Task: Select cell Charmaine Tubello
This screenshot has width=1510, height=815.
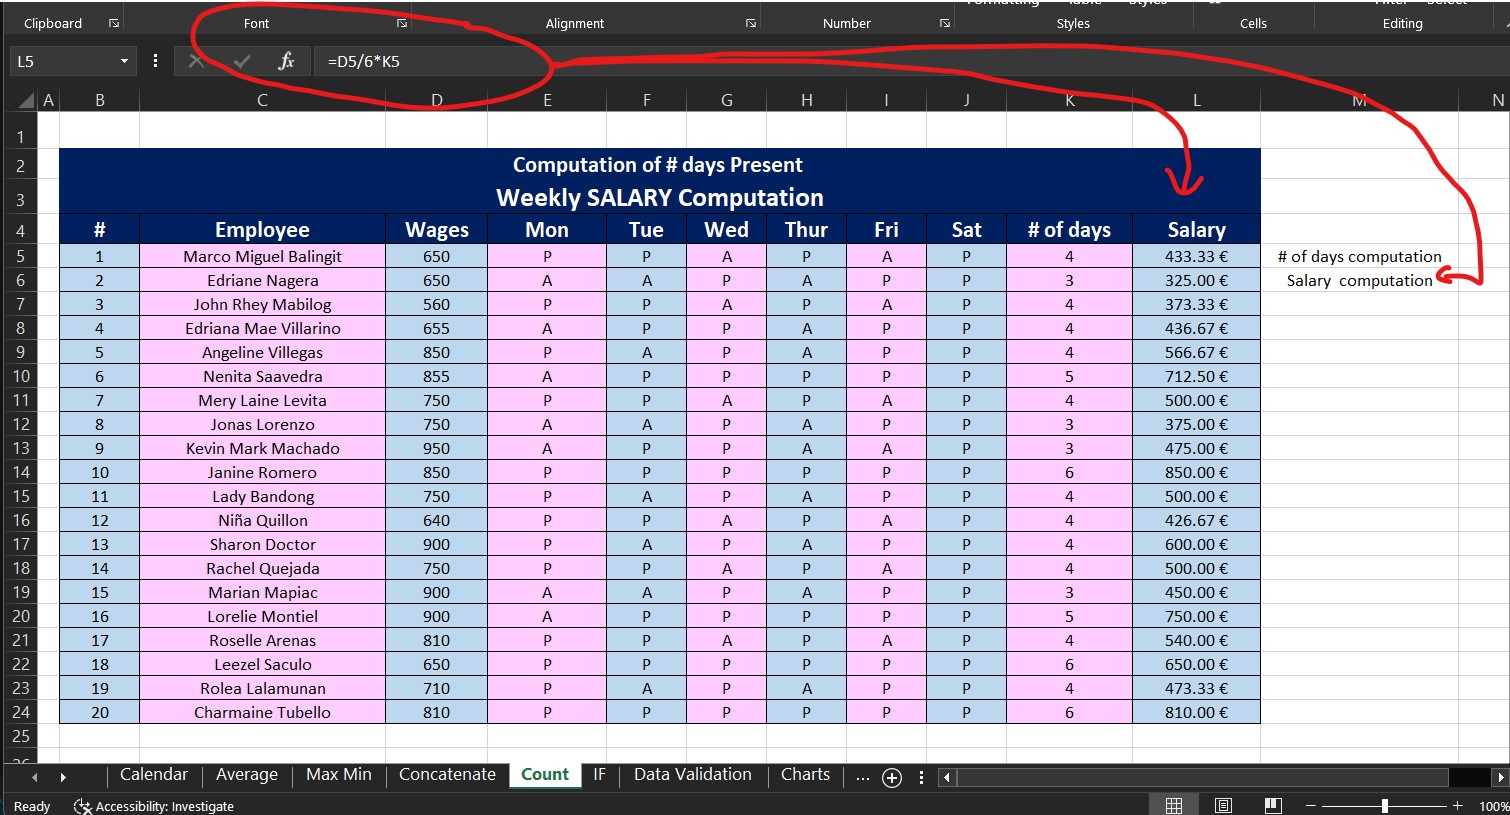Action: (x=262, y=712)
